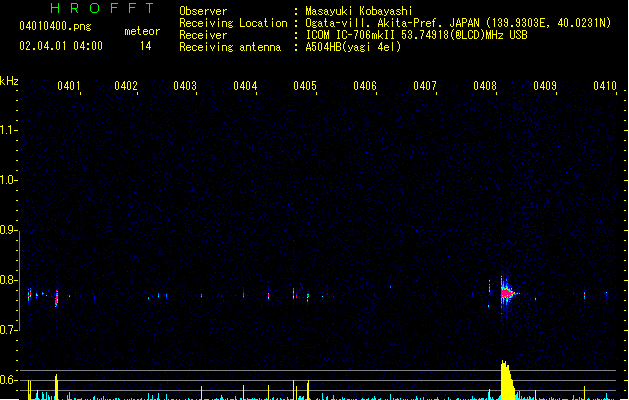This screenshot has height=400, width=629.
Task: Select the A504HB(yagi 4el) antenna text
Action: coord(353,47)
